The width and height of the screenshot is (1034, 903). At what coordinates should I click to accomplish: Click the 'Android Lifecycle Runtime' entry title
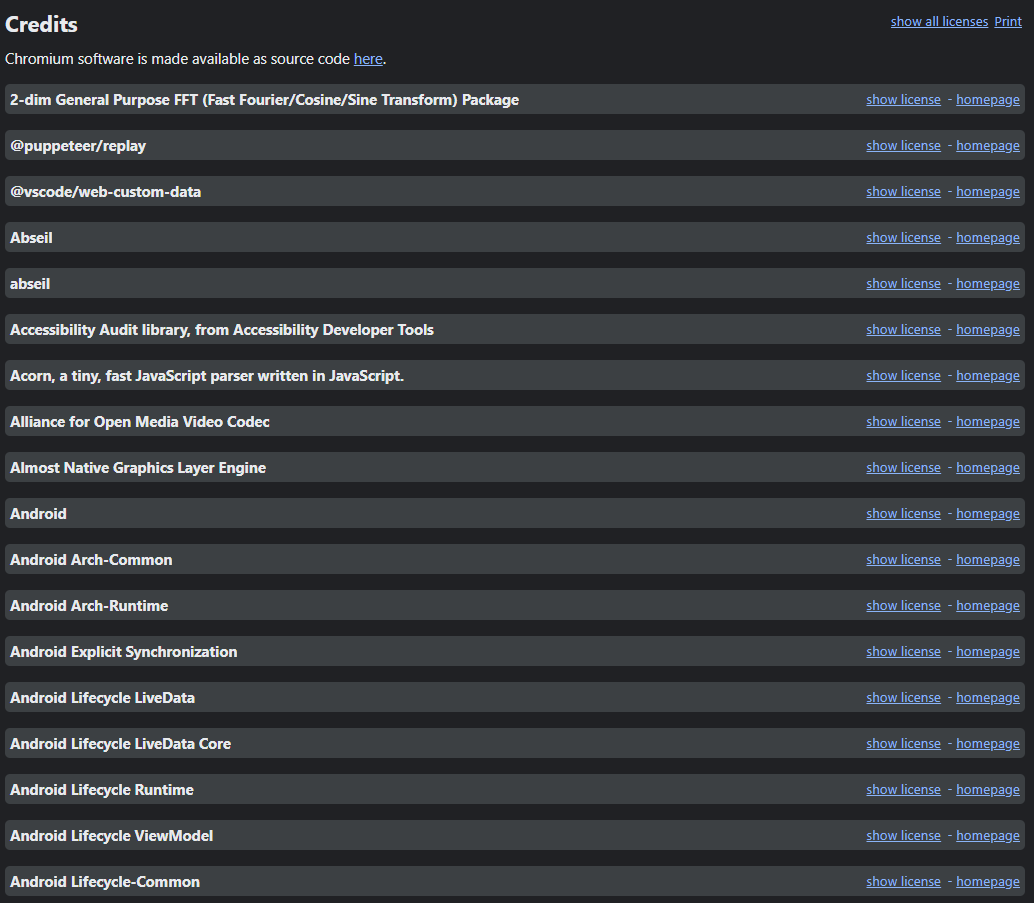[102, 790]
